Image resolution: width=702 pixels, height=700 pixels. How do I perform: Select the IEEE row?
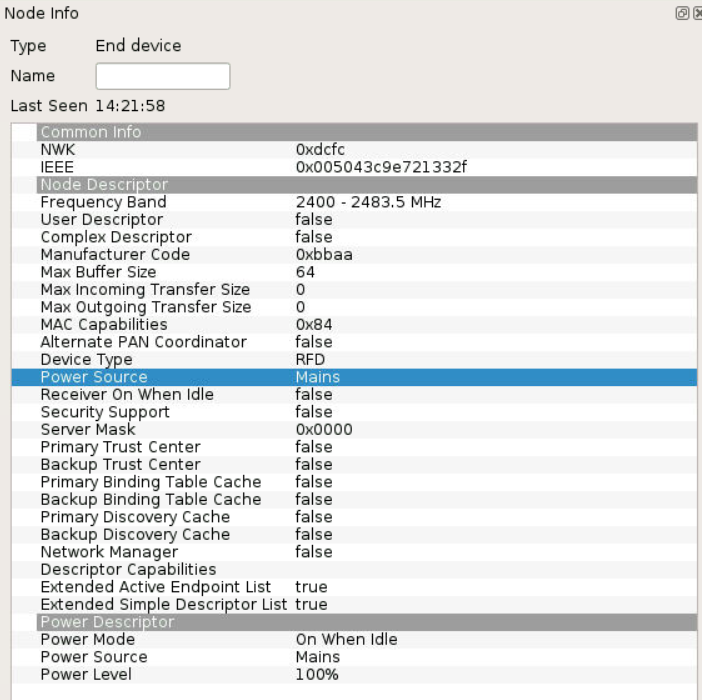[355, 167]
